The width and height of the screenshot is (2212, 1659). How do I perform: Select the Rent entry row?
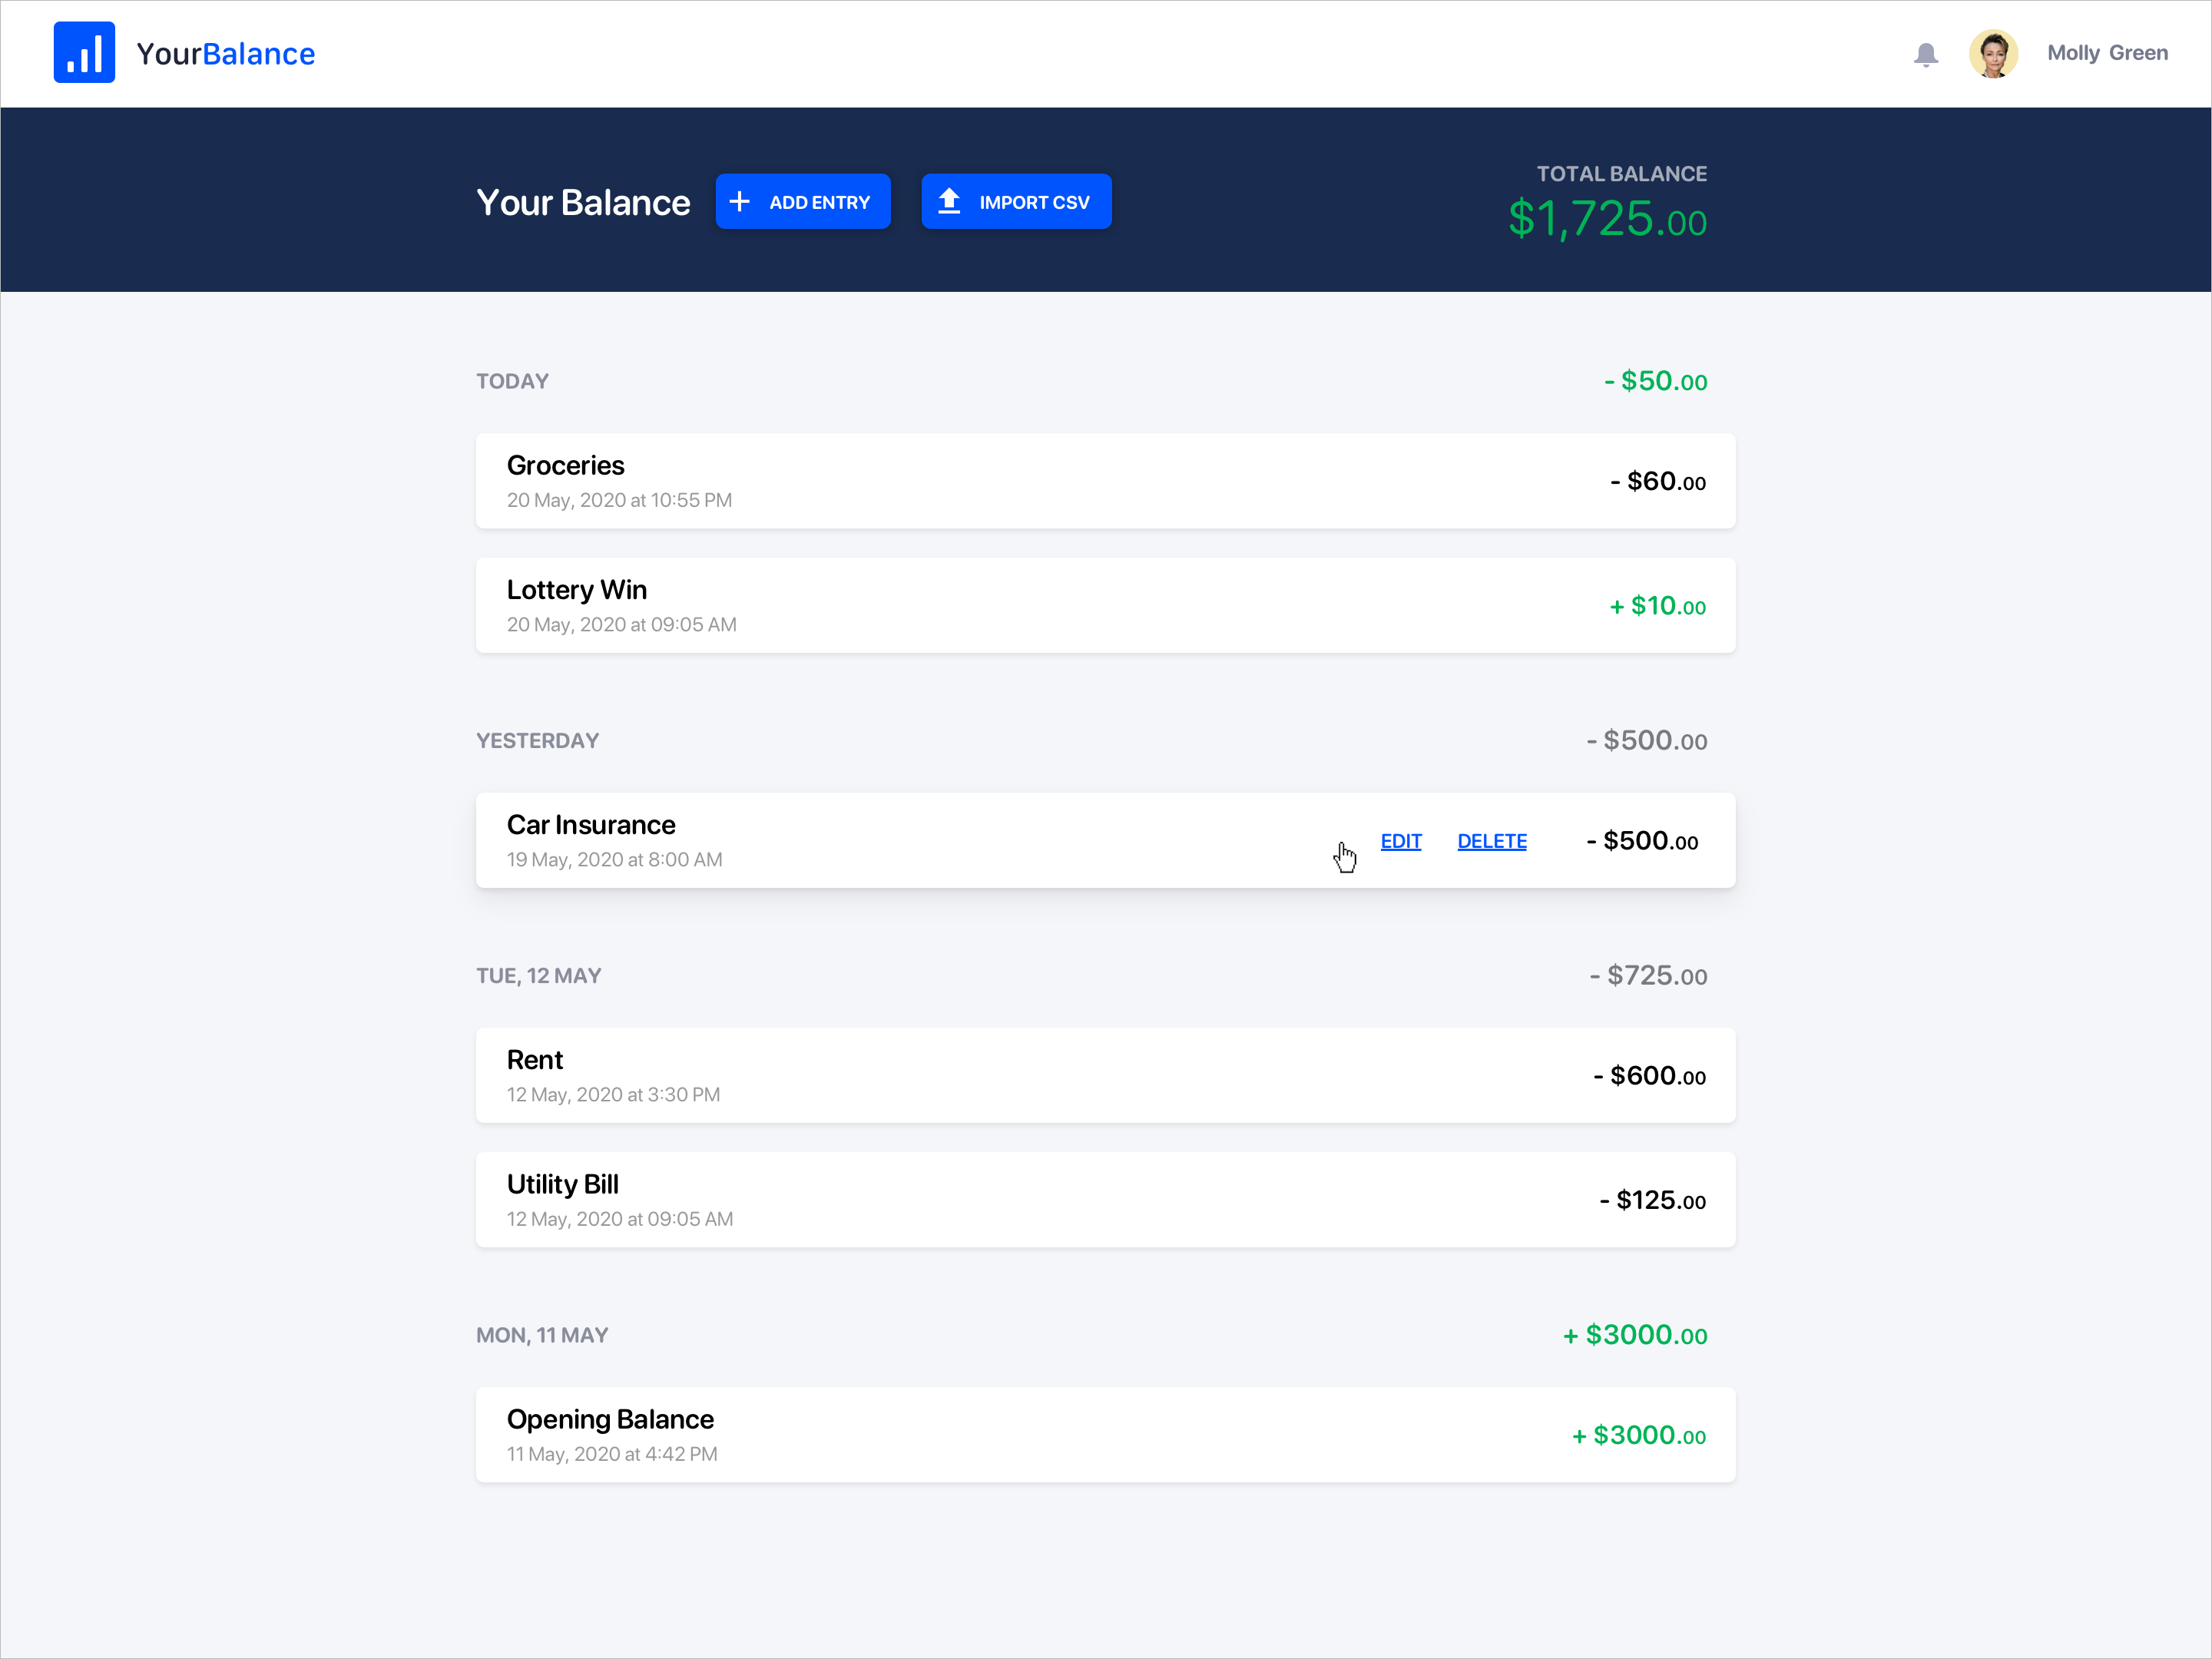pyautogui.click(x=1104, y=1076)
